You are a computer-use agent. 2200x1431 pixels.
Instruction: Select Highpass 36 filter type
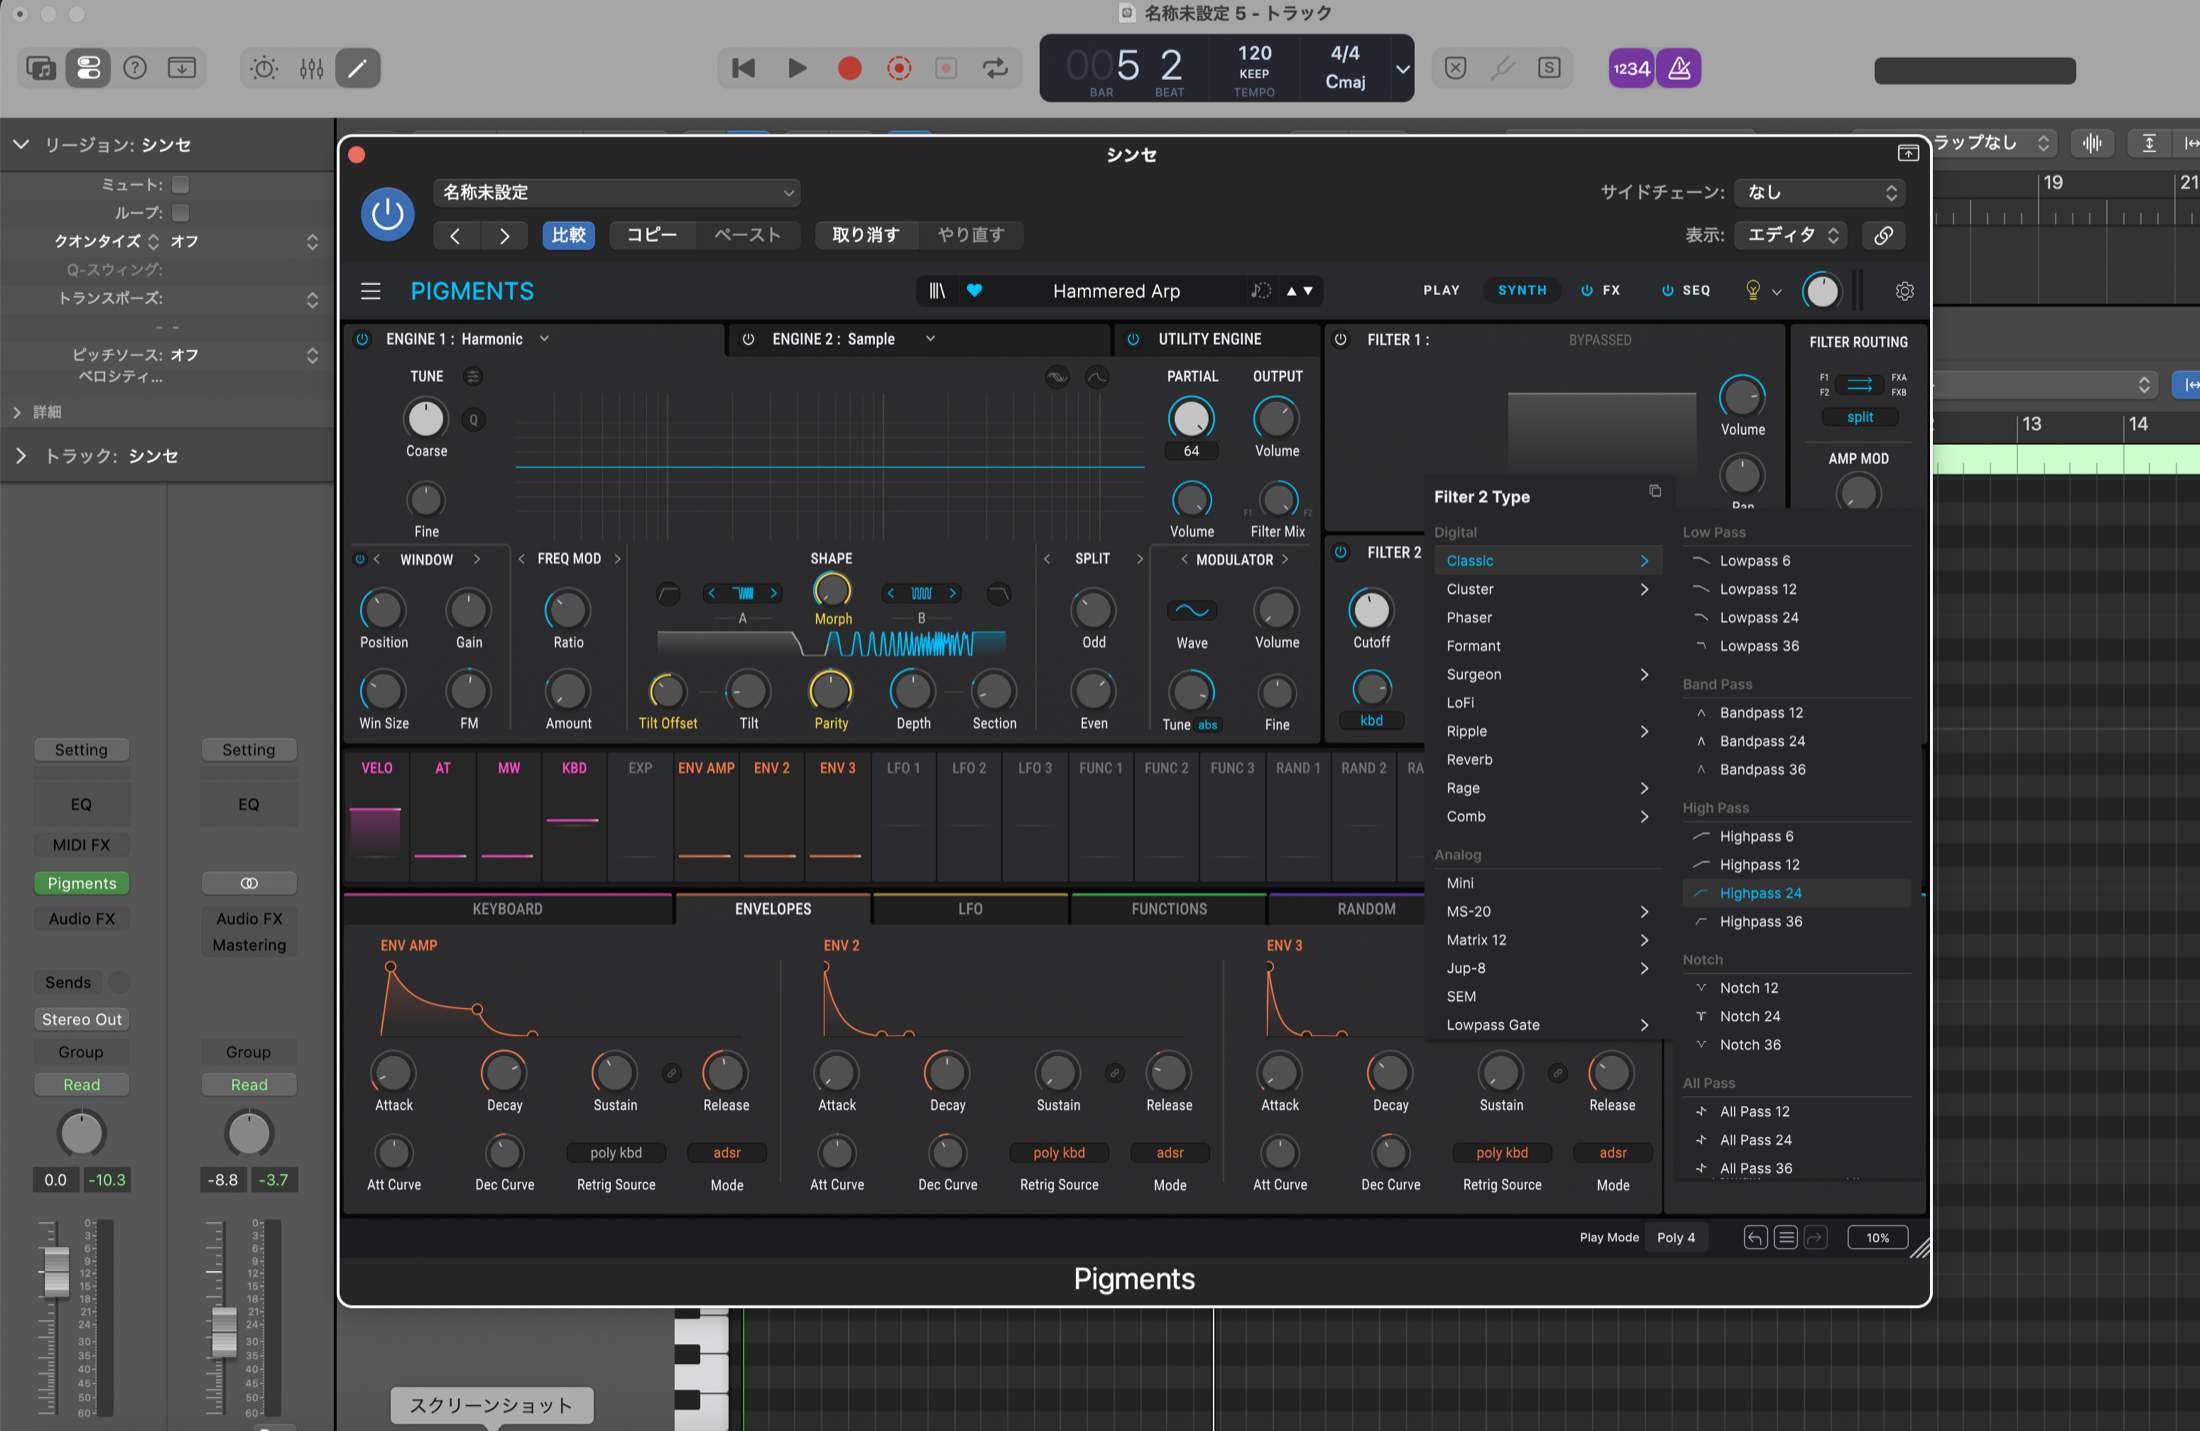coord(1796,921)
